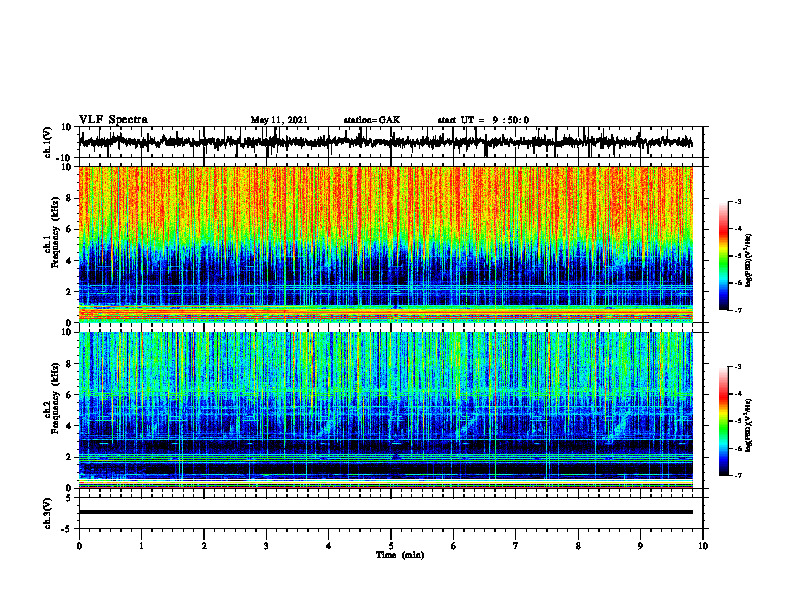Click the '4' tick on the Time axis
The image size is (792, 612).
tap(329, 546)
